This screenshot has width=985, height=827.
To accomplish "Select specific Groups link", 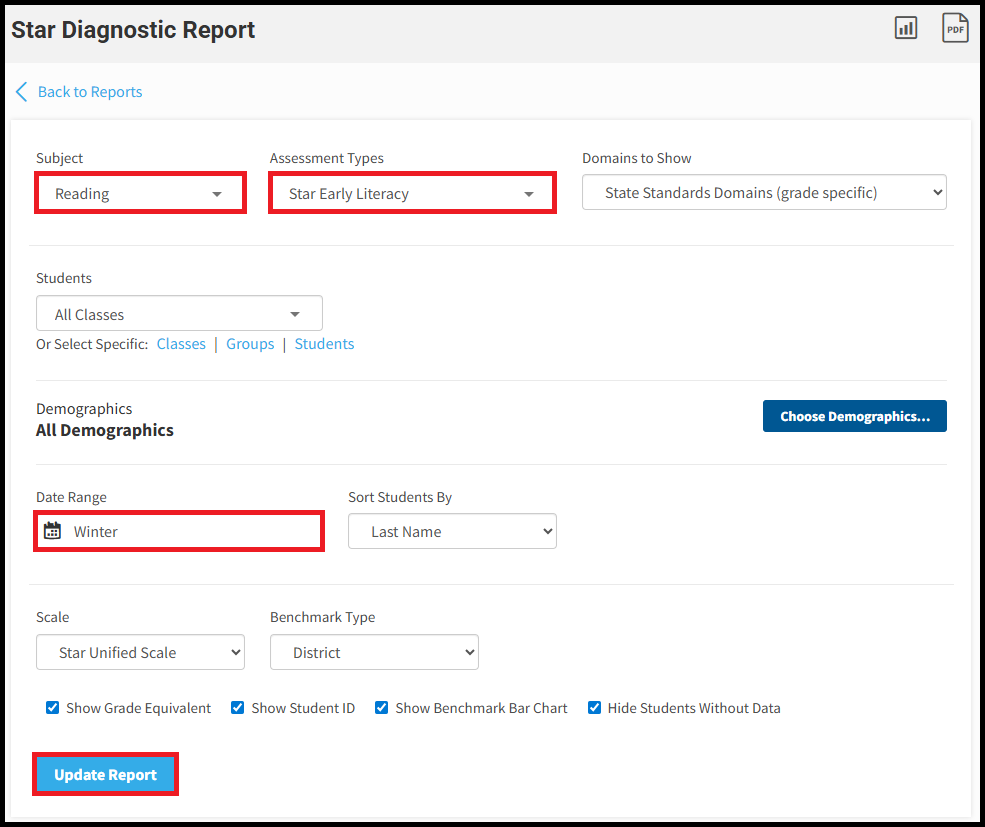I will coord(250,344).
